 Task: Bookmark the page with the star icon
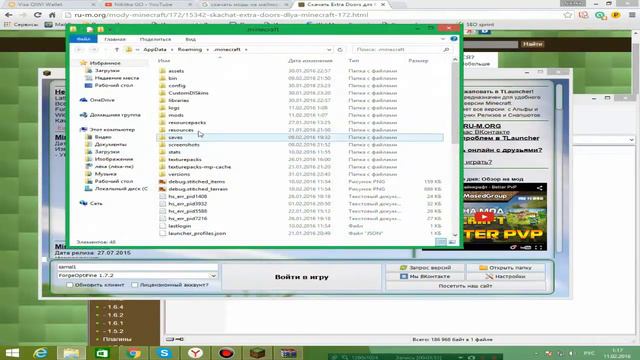[567, 15]
